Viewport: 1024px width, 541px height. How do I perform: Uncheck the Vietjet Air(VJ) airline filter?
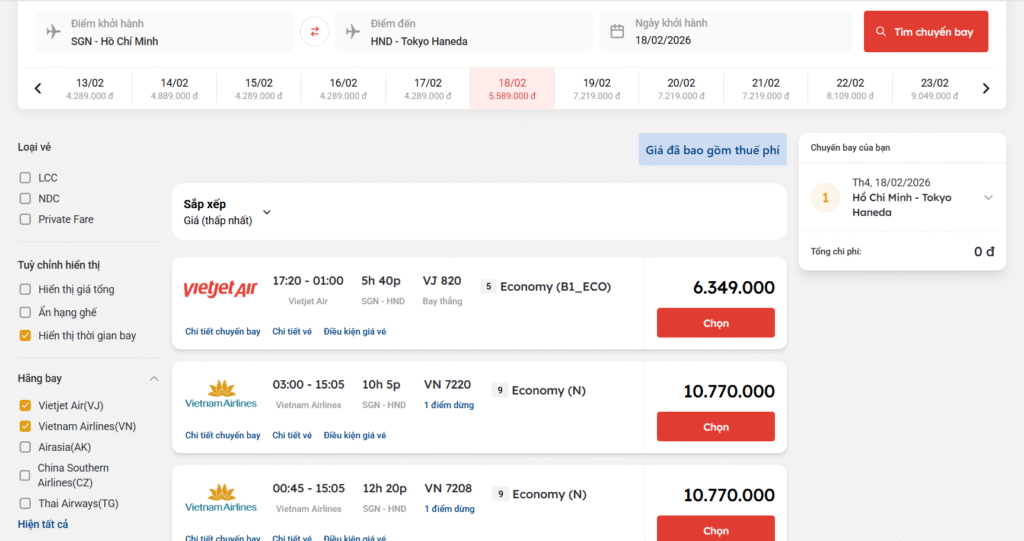click(x=25, y=405)
